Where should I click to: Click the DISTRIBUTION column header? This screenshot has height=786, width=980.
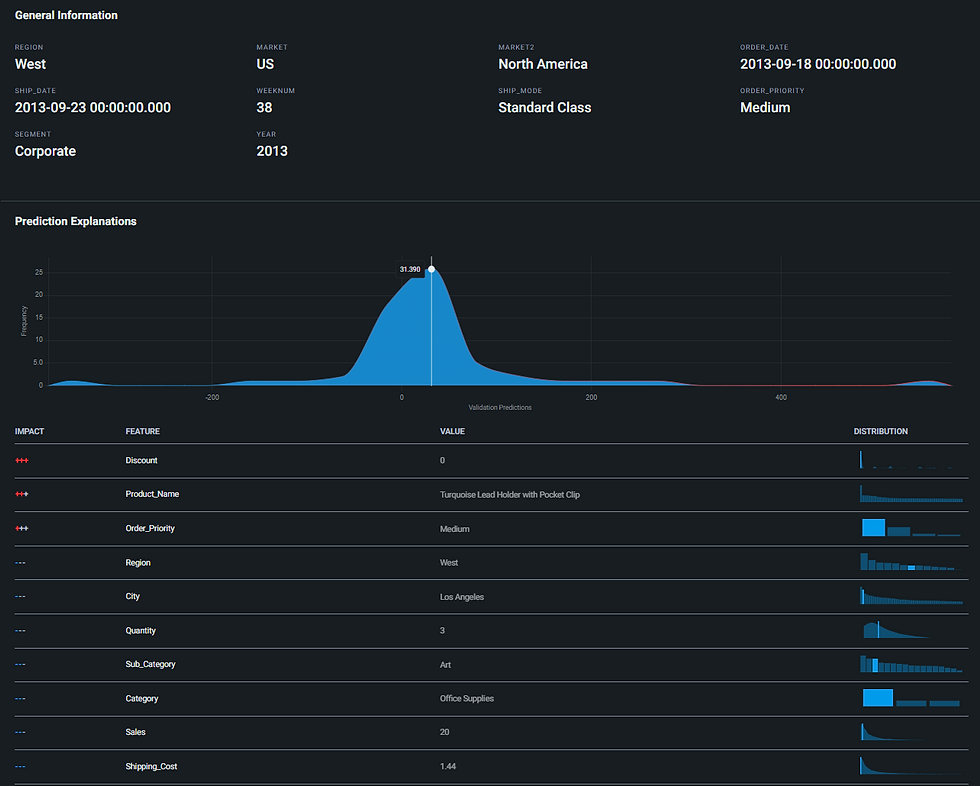coord(881,432)
